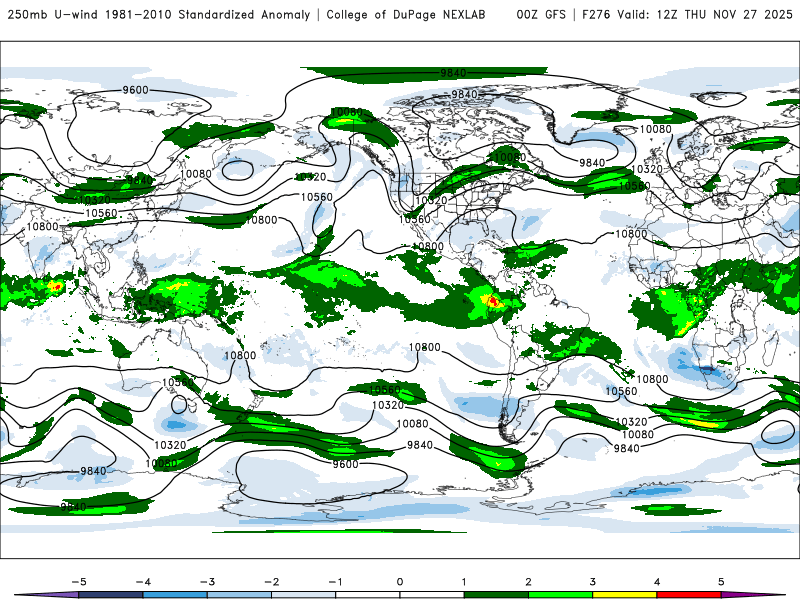Click the bright green 2 to 3 colorbar segment
The width and height of the screenshot is (800, 600).
pos(560,595)
